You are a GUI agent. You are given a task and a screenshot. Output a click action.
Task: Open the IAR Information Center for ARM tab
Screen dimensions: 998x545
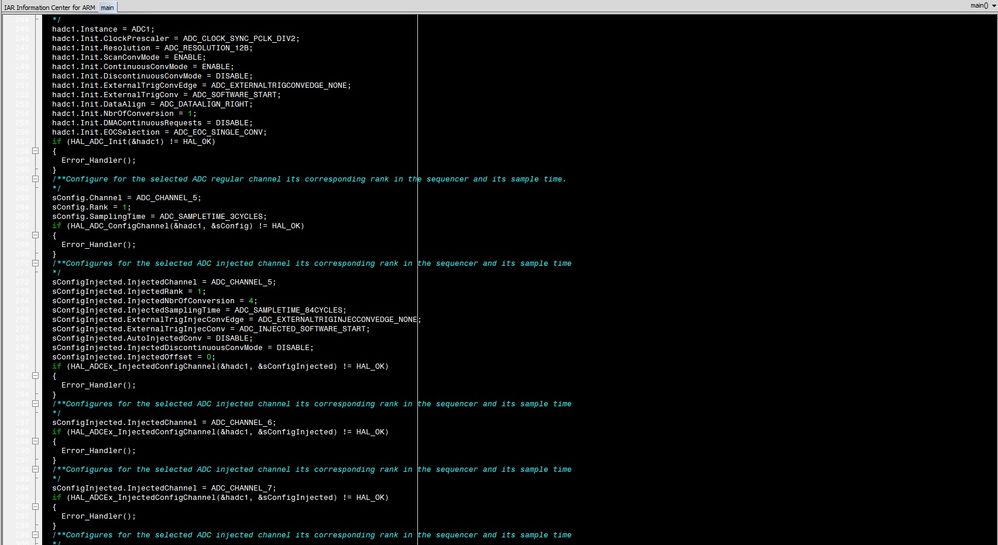click(49, 7)
